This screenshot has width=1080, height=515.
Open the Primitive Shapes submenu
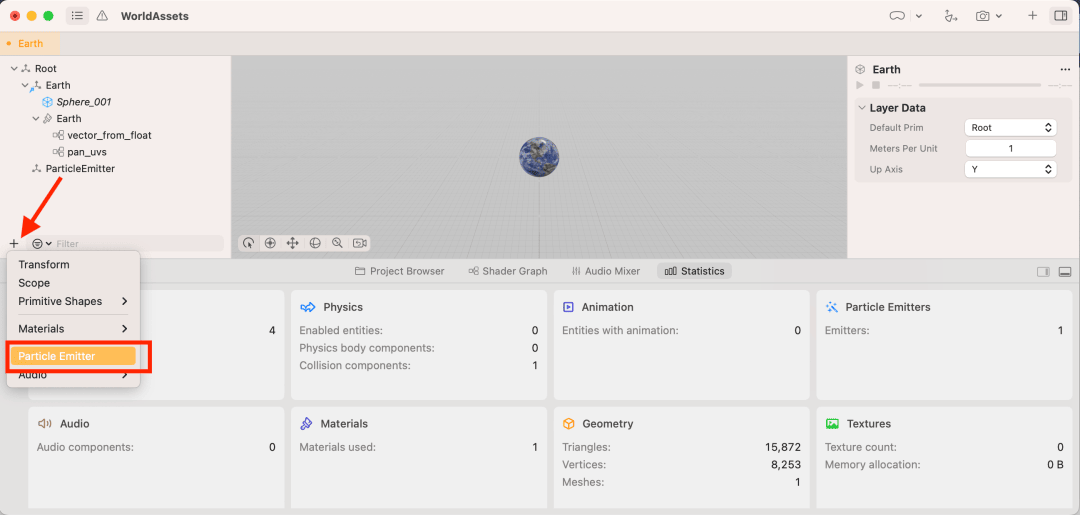pos(74,302)
